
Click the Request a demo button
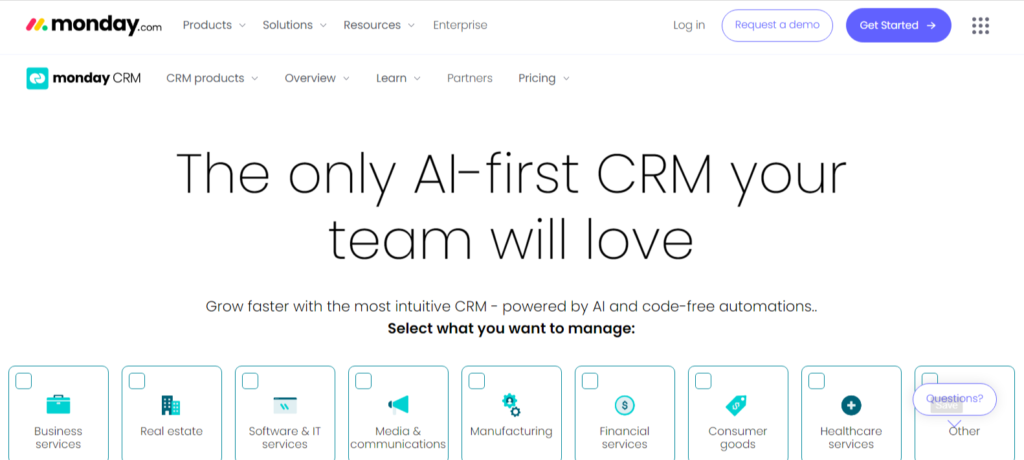[x=777, y=25]
